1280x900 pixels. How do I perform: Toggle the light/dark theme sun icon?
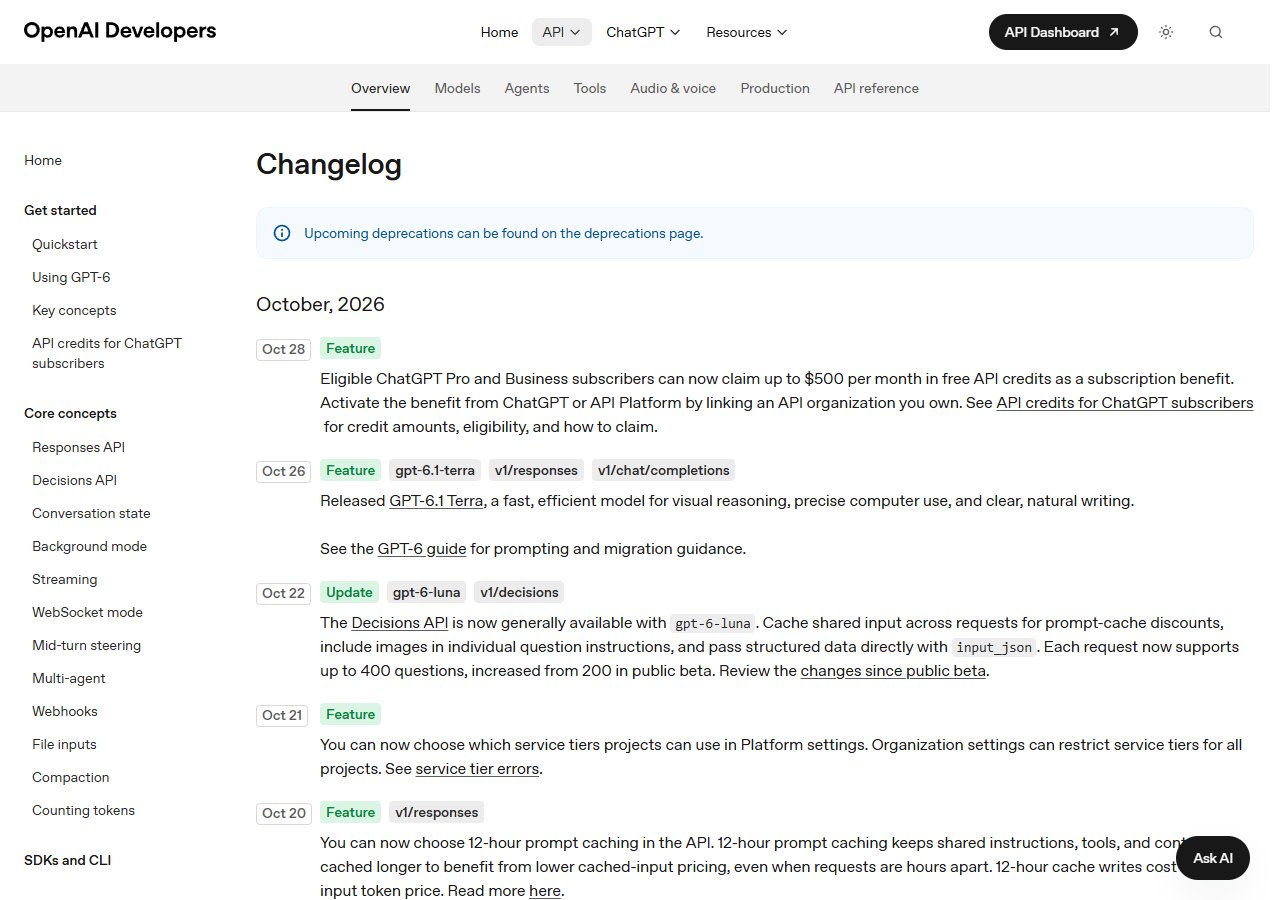point(1166,32)
